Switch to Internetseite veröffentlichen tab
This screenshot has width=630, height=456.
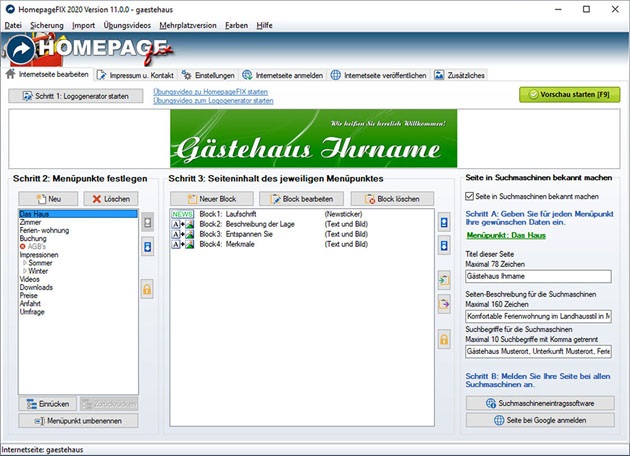378,75
